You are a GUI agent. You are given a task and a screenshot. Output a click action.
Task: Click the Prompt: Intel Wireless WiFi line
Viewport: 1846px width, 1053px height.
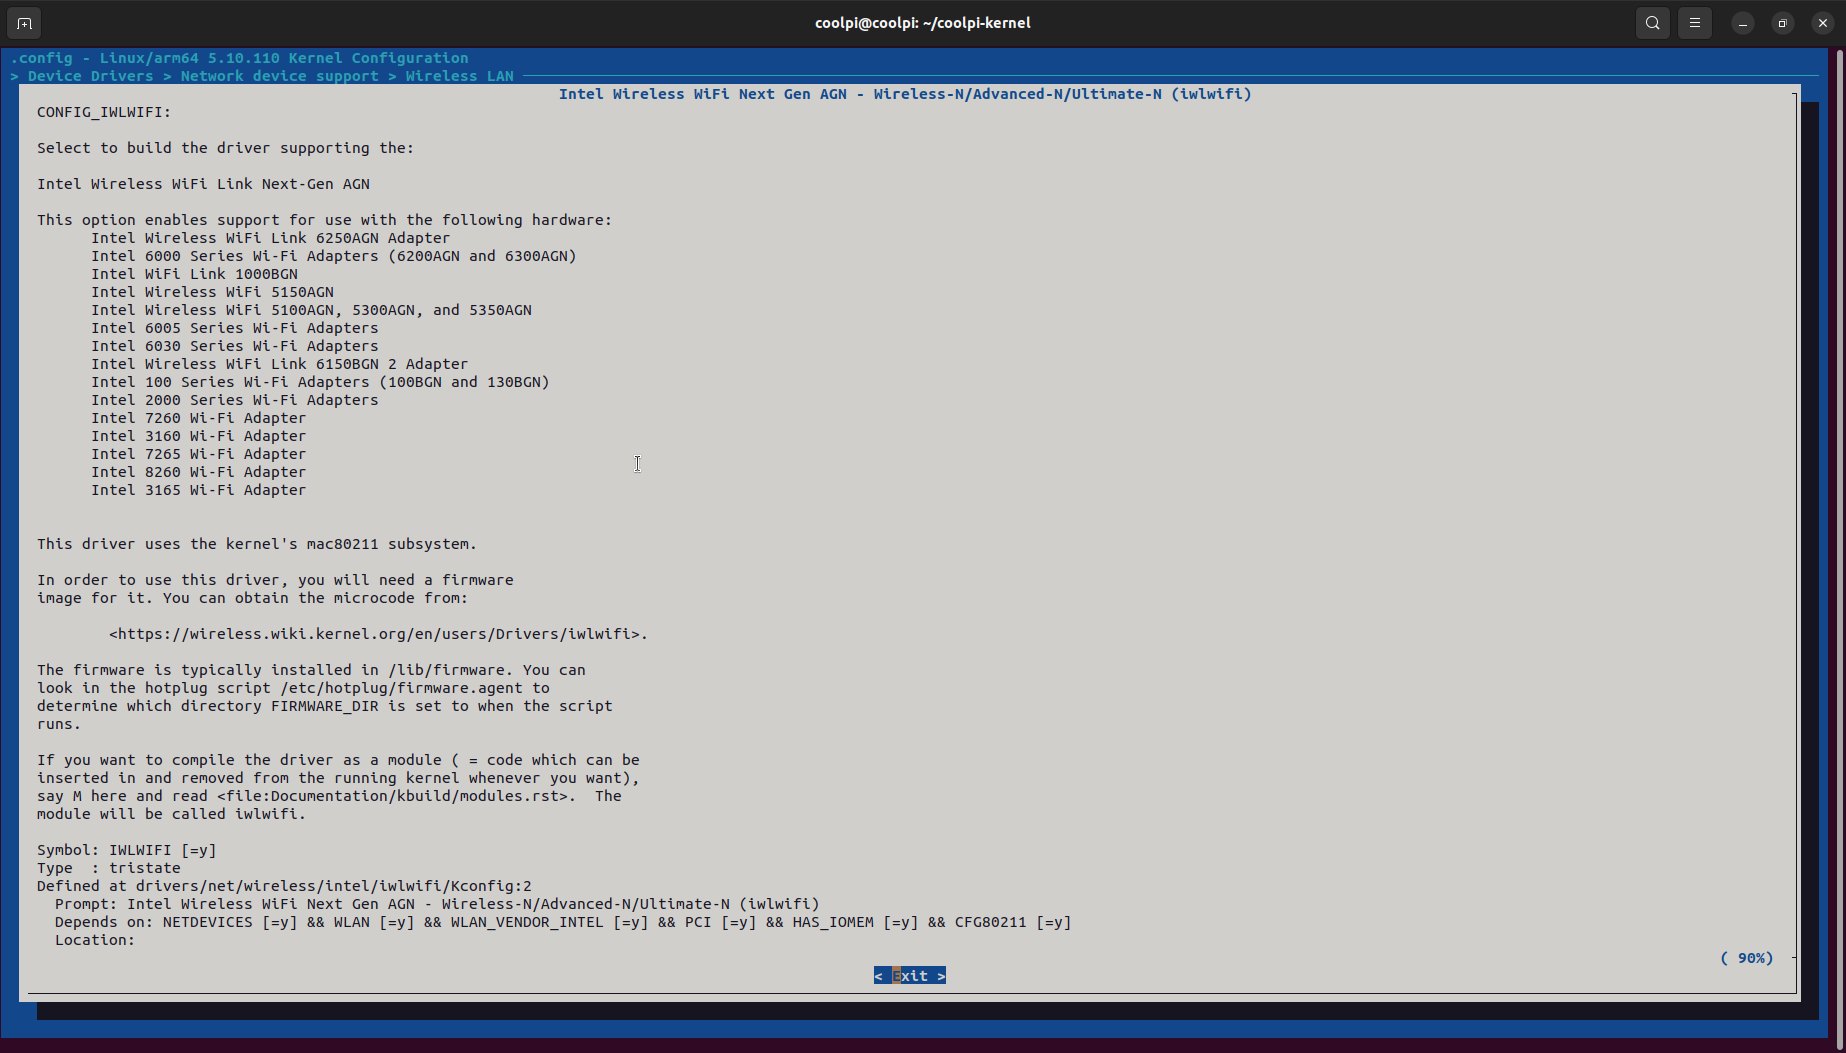(437, 904)
